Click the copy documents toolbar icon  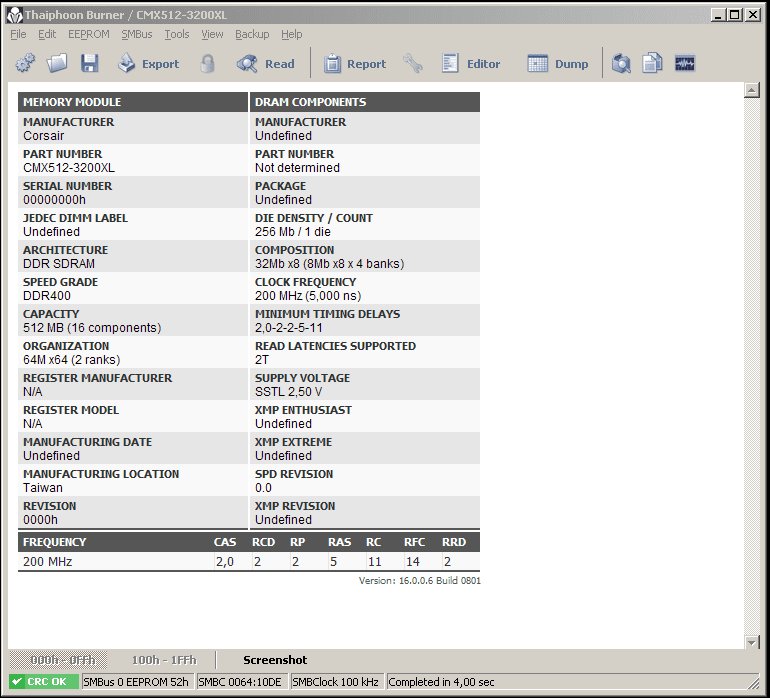coord(652,63)
